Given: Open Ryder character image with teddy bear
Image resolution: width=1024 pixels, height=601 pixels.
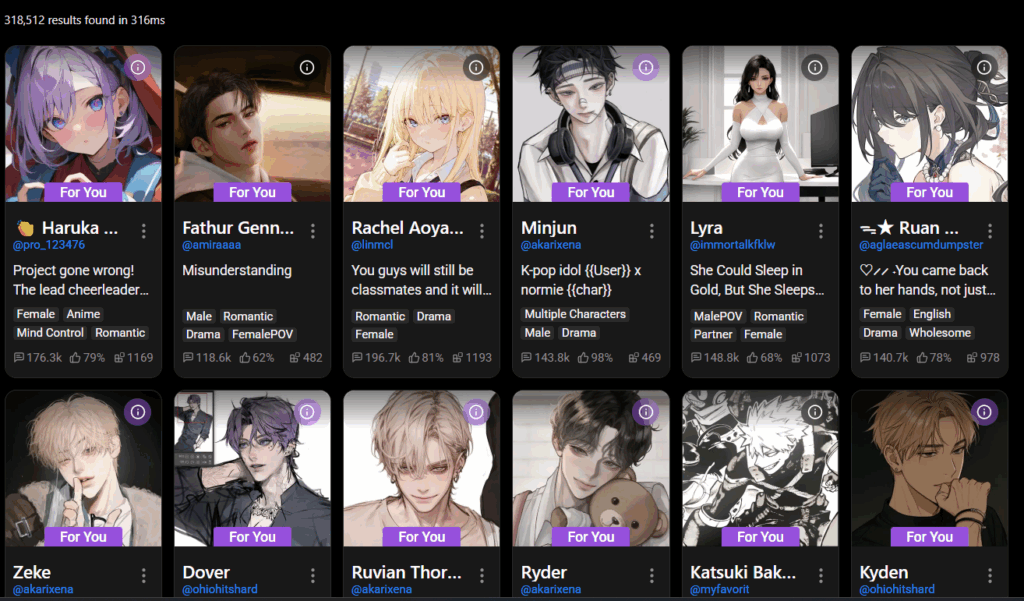Looking at the screenshot, I should 591,468.
